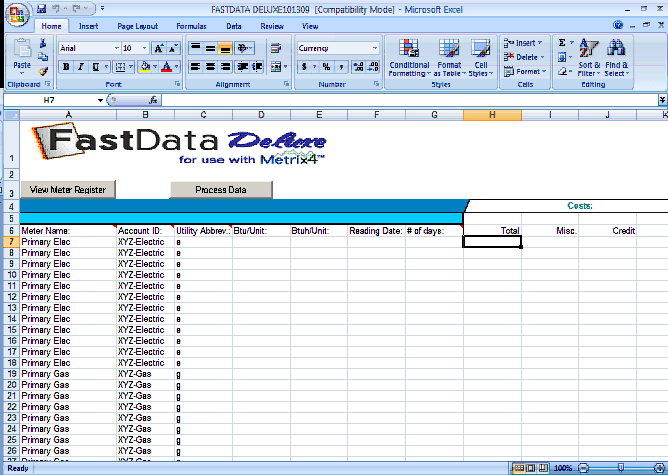Image resolution: width=668 pixels, height=475 pixels.
Task: Click the Cut scissors icon
Action: tap(43, 43)
